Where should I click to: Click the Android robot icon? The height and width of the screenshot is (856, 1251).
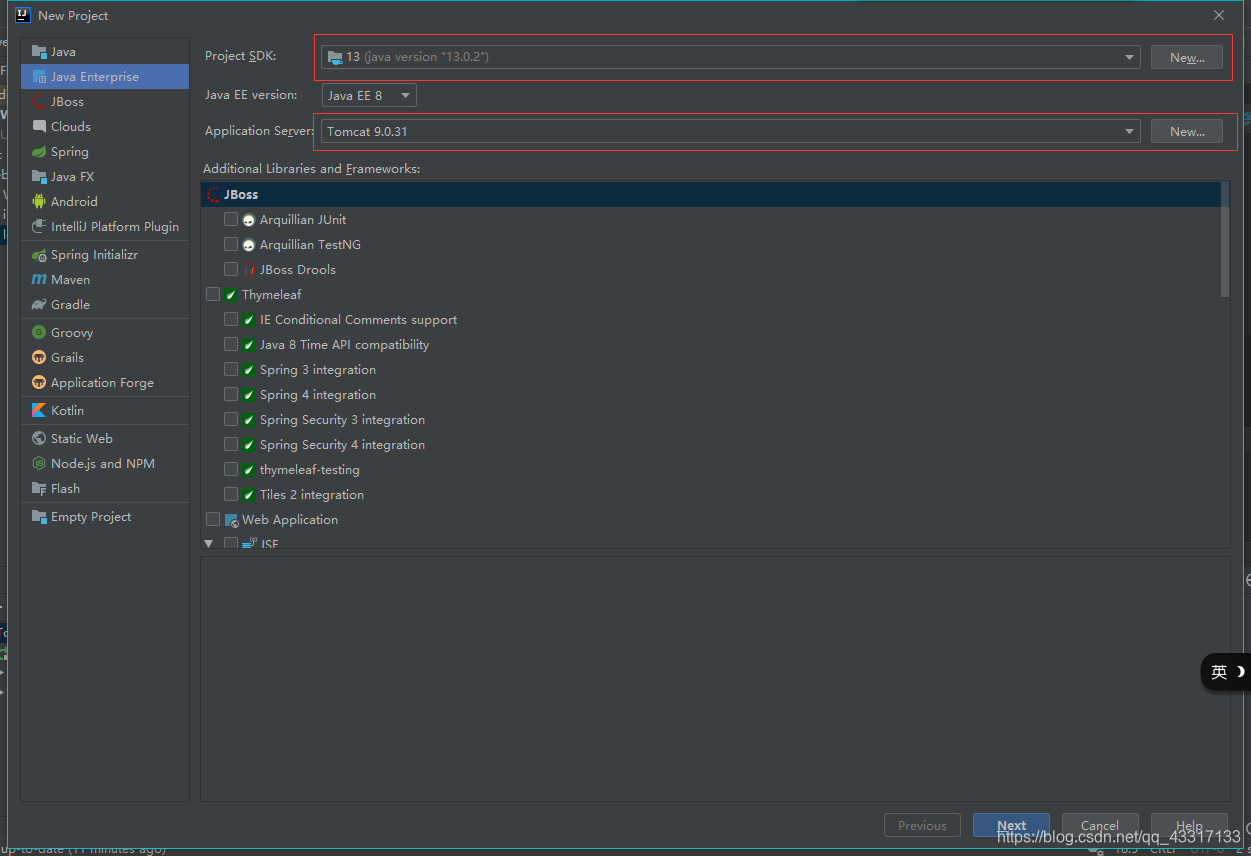(x=39, y=202)
